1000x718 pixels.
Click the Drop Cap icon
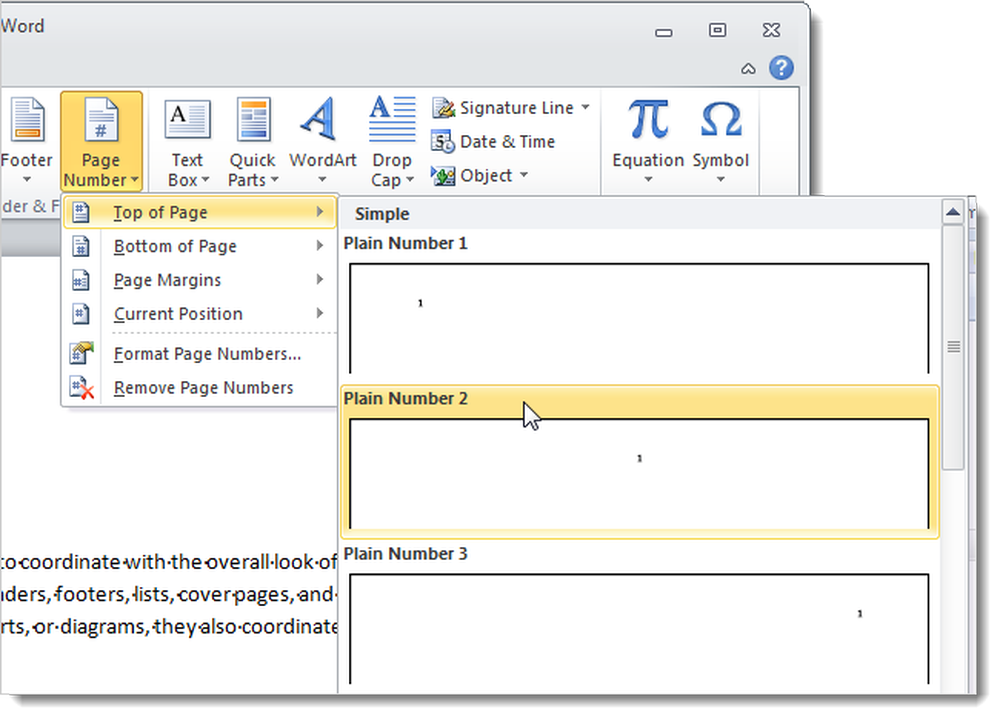coord(392,119)
